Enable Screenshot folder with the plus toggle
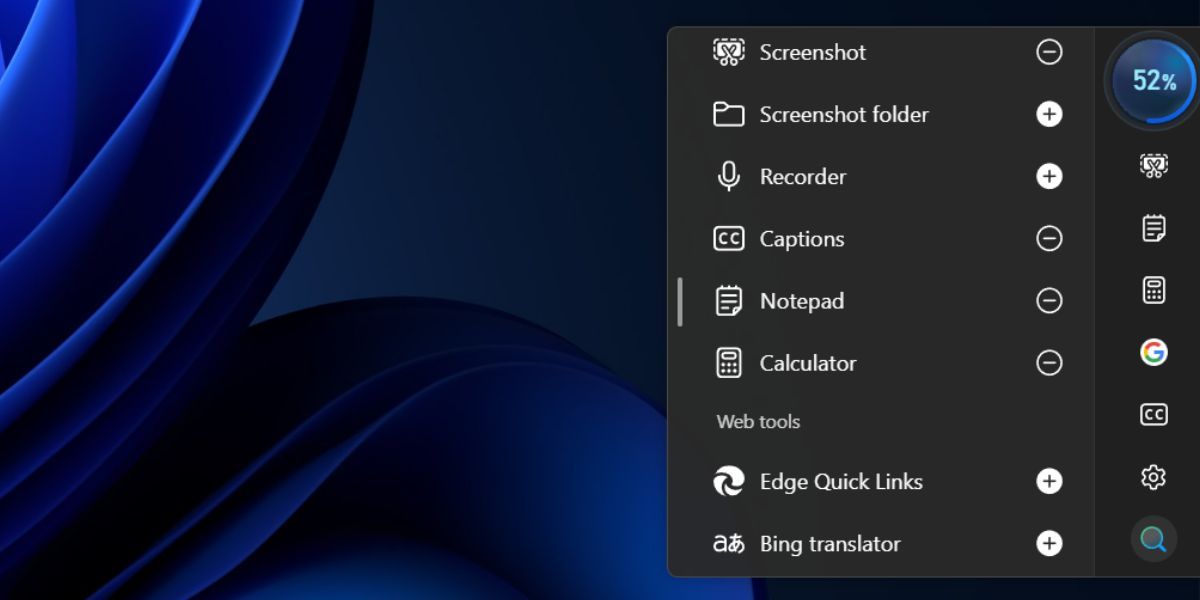The image size is (1200, 600). (1048, 114)
